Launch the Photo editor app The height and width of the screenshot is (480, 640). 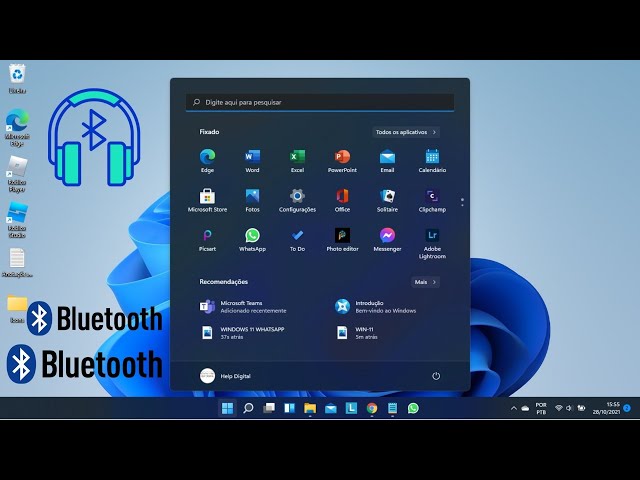(x=342, y=240)
